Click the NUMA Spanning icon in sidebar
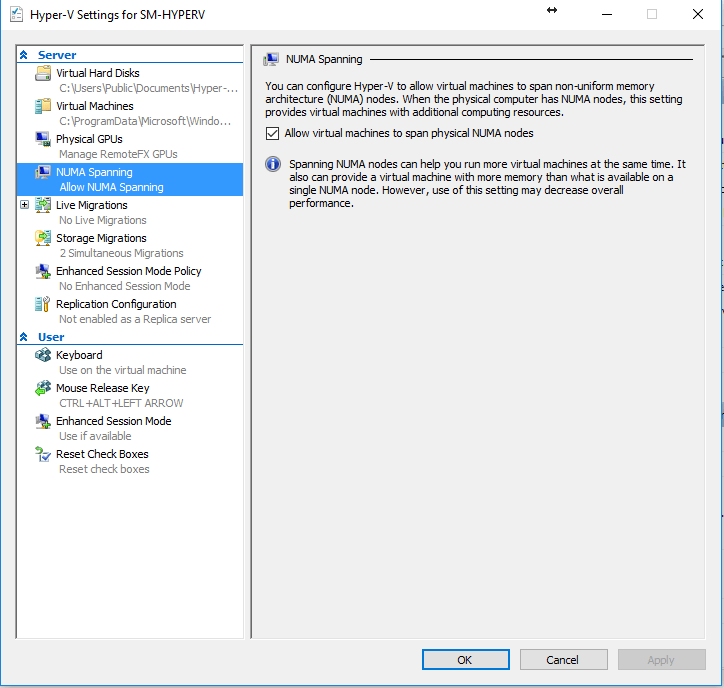Image resolution: width=724 pixels, height=688 pixels. click(43, 172)
